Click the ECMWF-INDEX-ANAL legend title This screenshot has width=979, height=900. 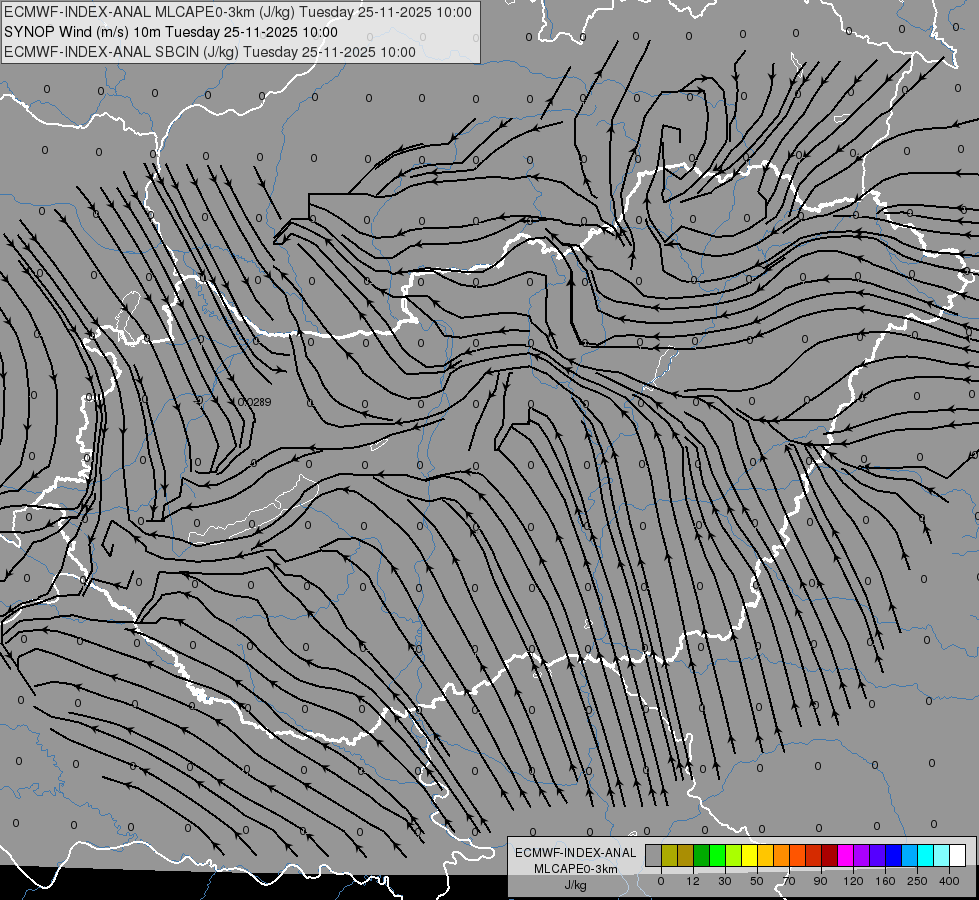coord(576,853)
